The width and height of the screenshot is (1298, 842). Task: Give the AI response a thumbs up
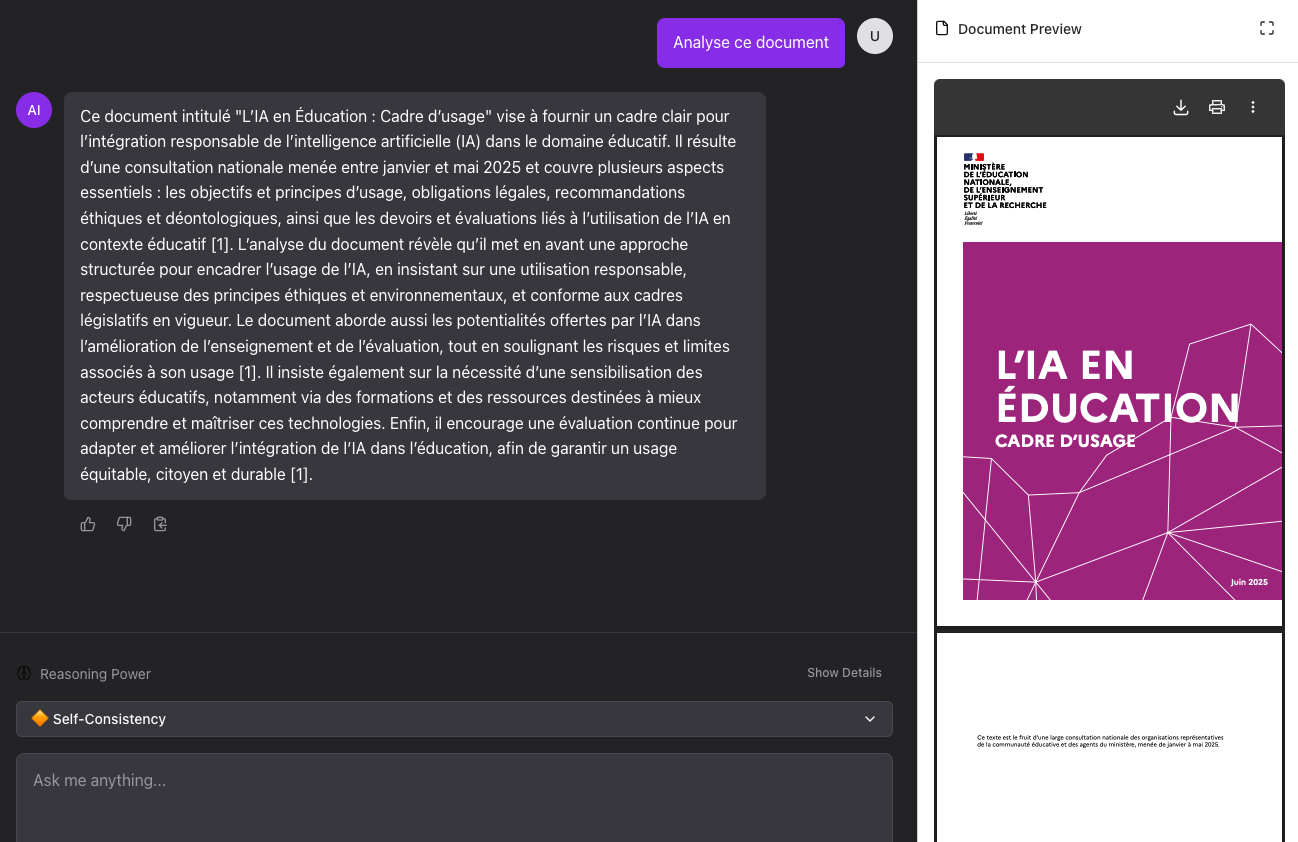88,524
